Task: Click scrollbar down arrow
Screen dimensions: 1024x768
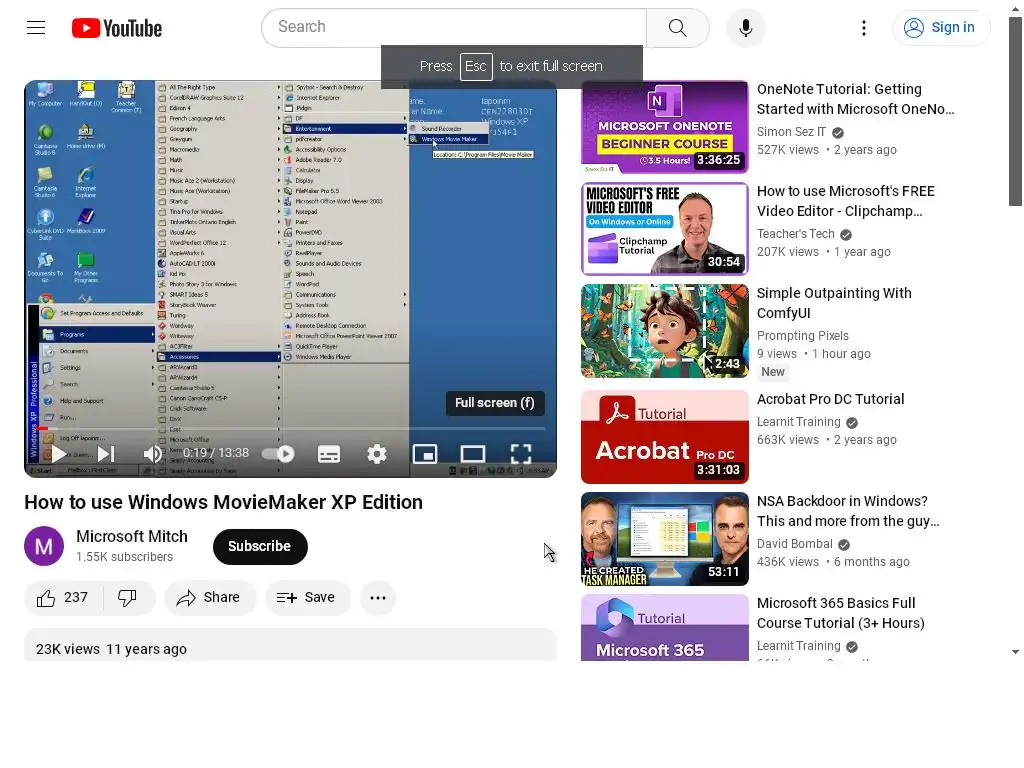Action: [x=1015, y=652]
